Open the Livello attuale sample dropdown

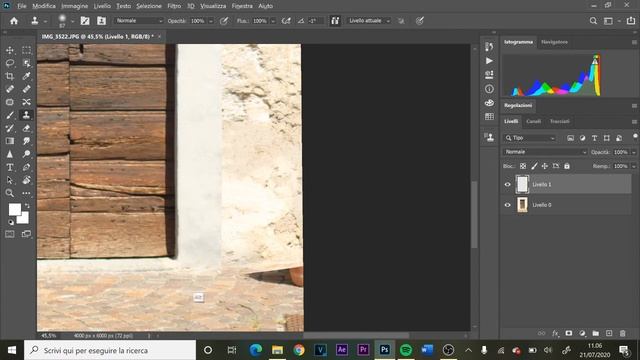(369, 21)
